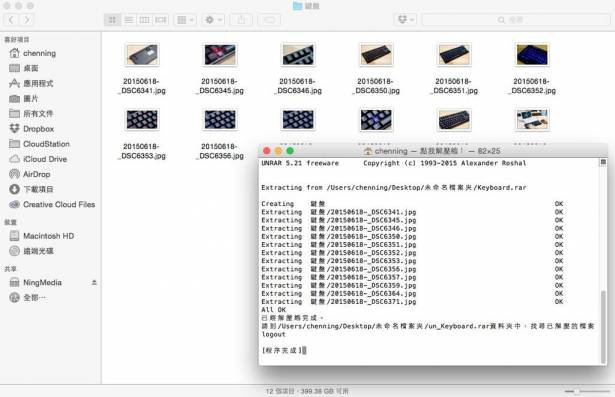Switch Finder to icon view
The height and width of the screenshot is (397, 615).
point(113,20)
